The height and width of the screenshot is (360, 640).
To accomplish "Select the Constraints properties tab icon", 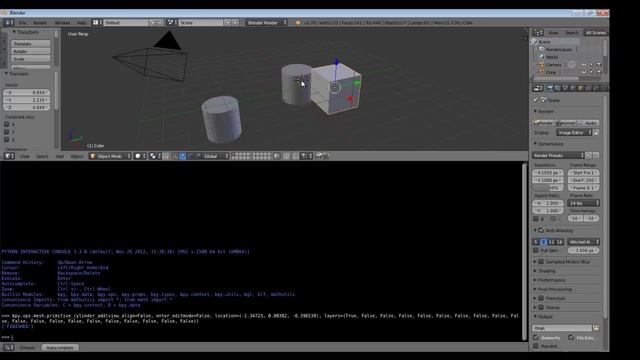I will click(x=588, y=88).
